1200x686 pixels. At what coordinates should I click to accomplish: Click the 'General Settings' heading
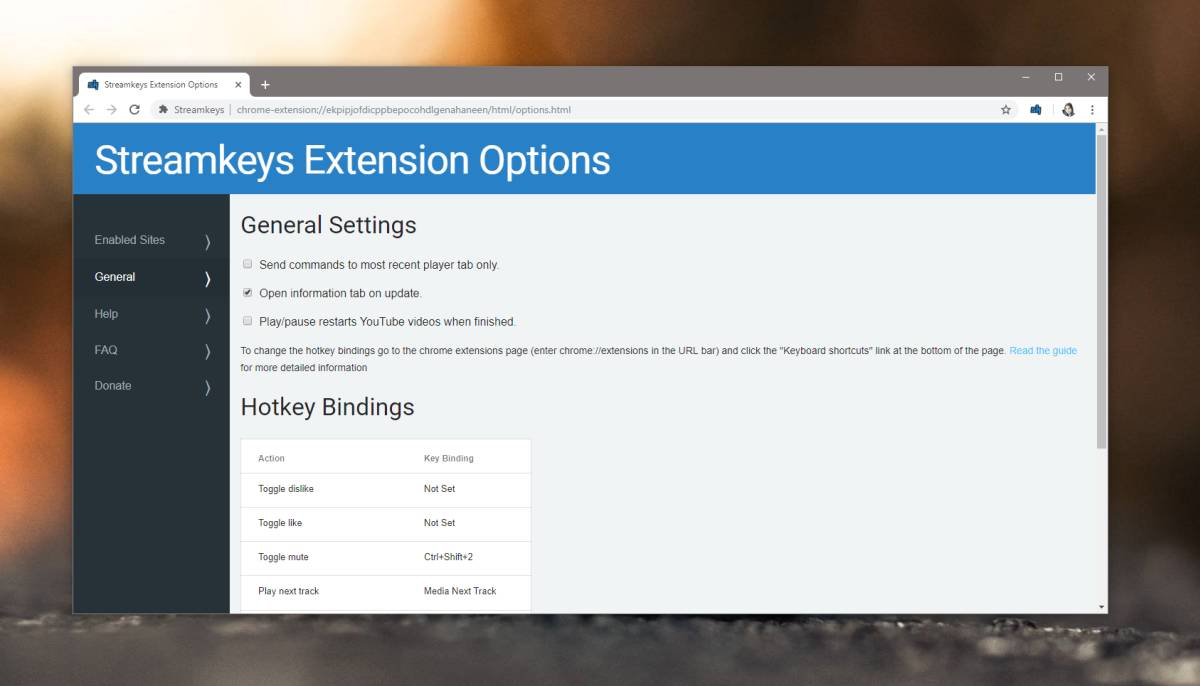click(x=329, y=226)
